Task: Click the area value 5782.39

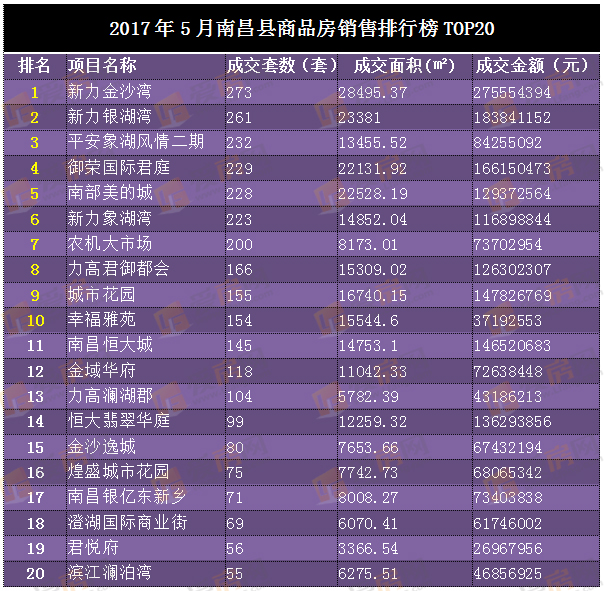Action: click(368, 397)
